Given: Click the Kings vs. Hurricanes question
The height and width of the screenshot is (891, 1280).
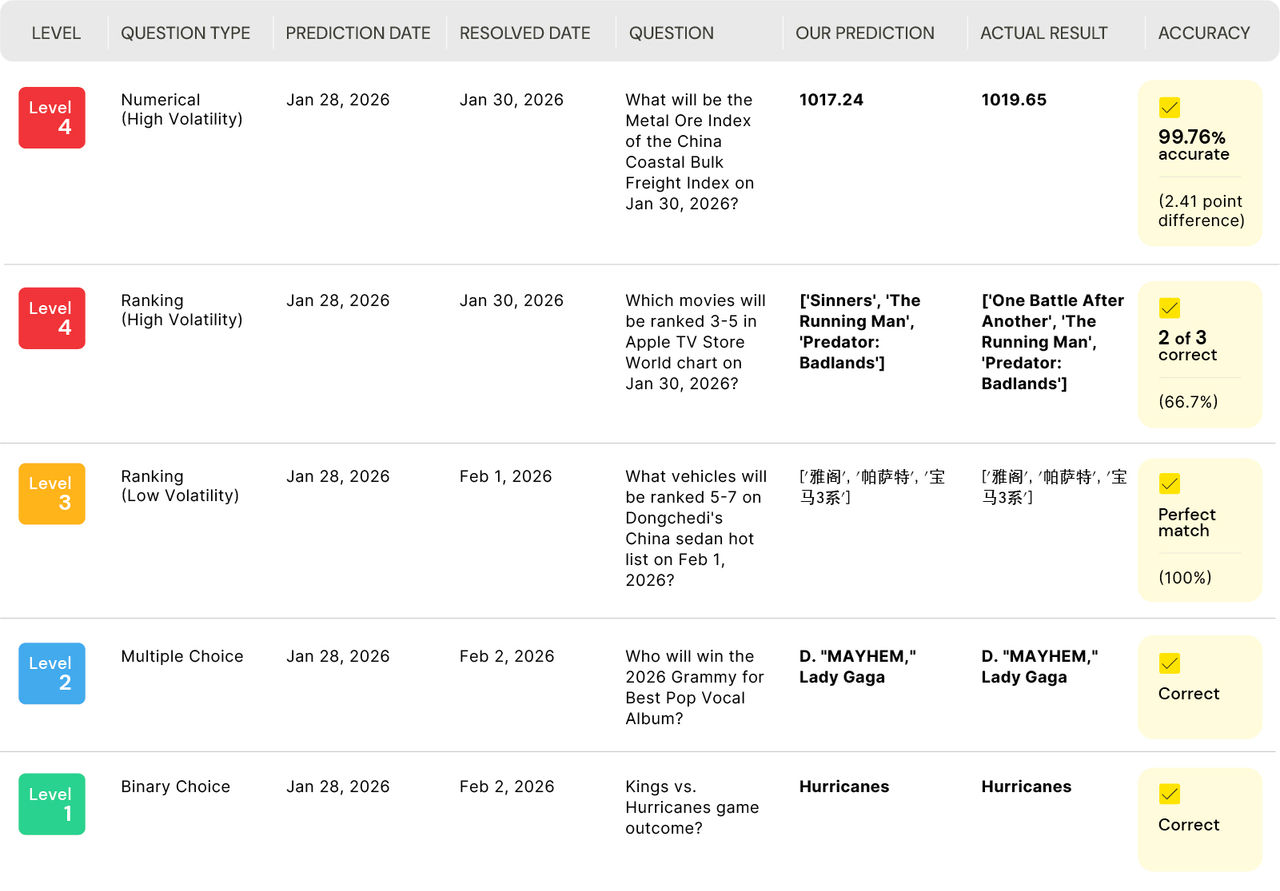Looking at the screenshot, I should click(x=692, y=807).
